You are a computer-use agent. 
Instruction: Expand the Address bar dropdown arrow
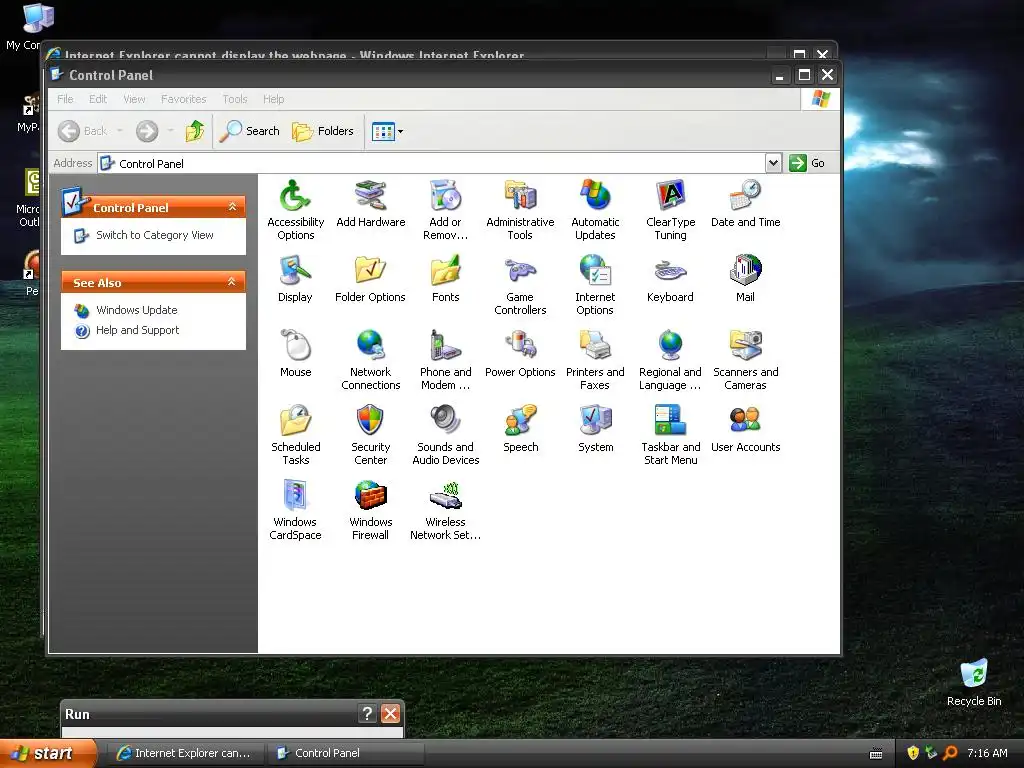[x=773, y=163]
